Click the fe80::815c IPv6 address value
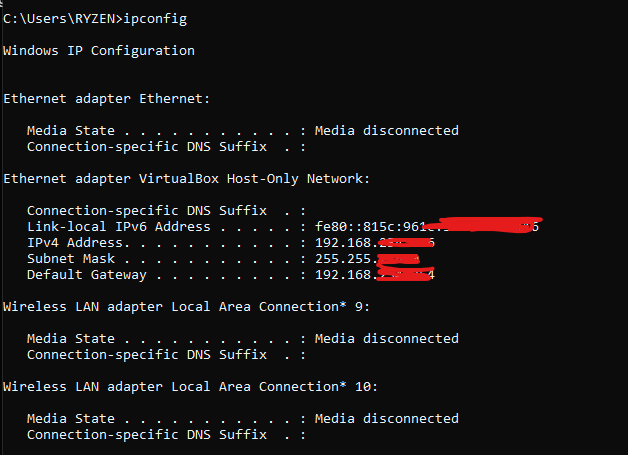The height and width of the screenshot is (455, 628). [427, 226]
